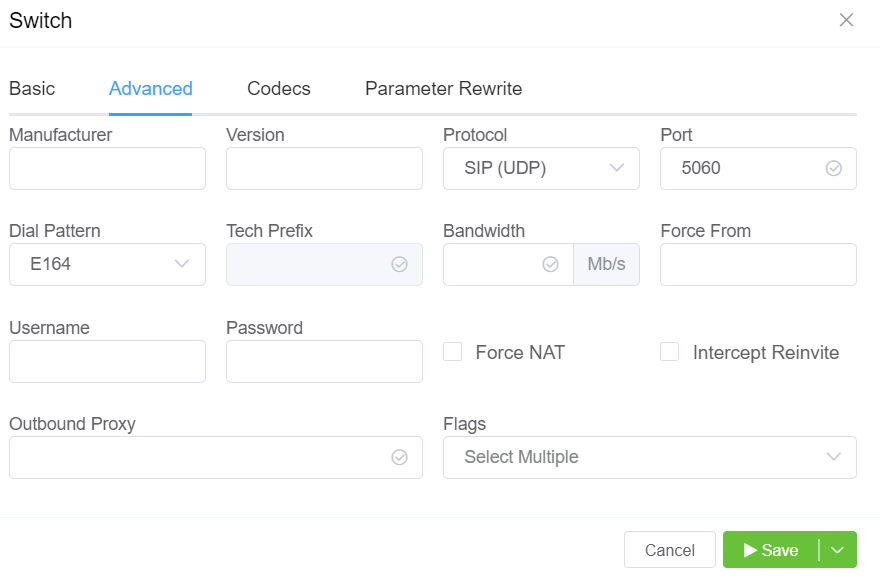Click the check-circle icon in Port field
The height and width of the screenshot is (583, 880).
point(833,168)
